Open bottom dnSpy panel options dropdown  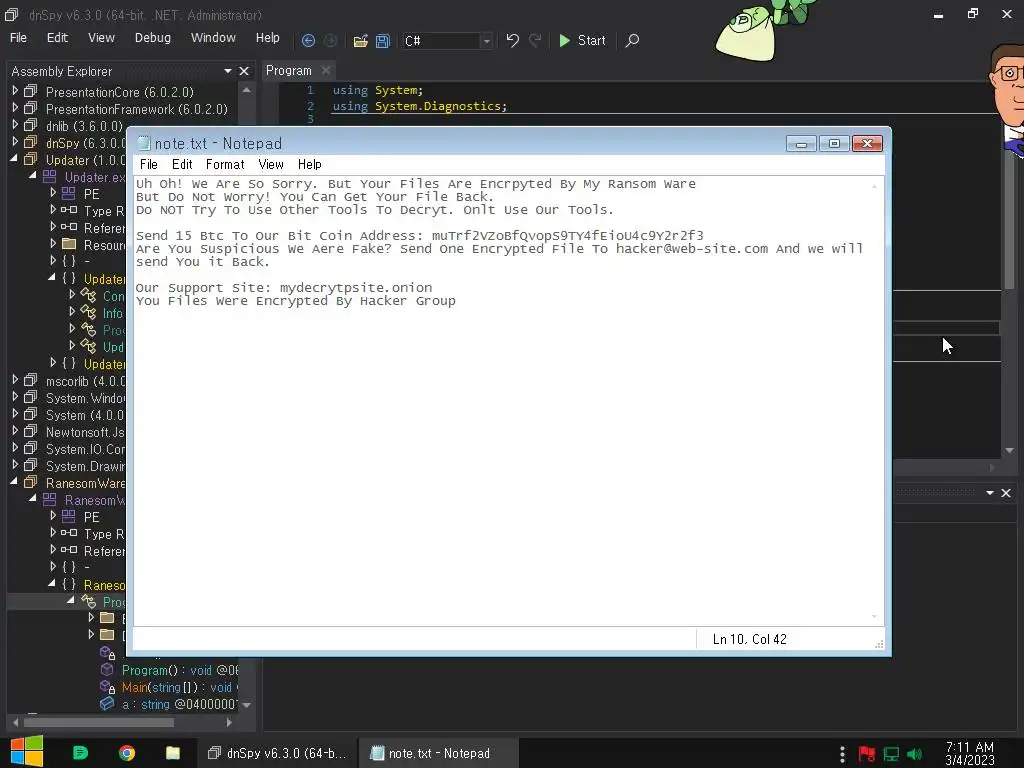(x=990, y=493)
